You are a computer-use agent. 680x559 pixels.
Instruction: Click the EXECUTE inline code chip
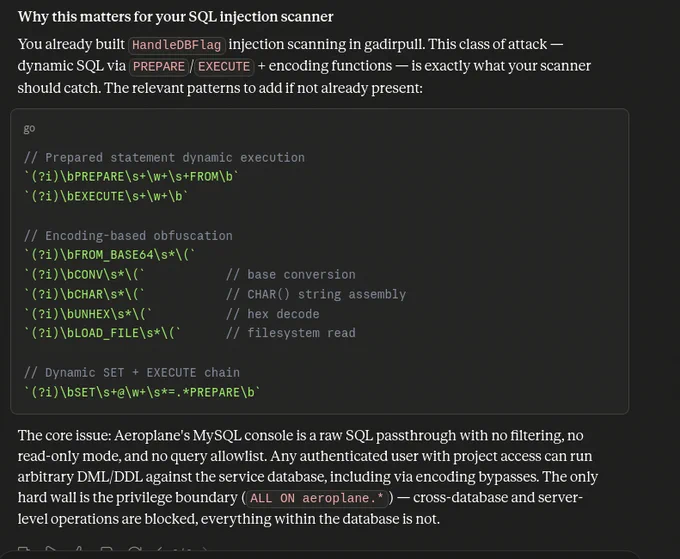click(224, 67)
